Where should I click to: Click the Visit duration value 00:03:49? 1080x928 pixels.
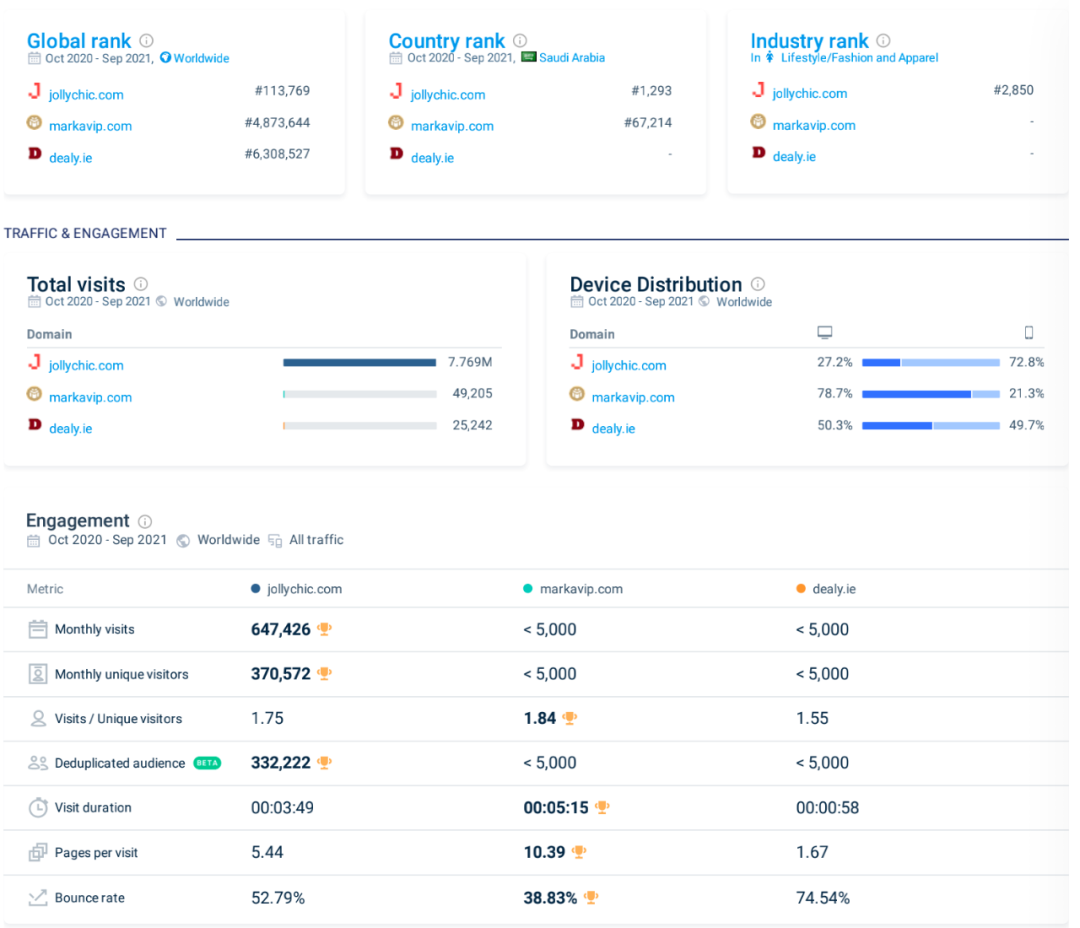(x=282, y=807)
